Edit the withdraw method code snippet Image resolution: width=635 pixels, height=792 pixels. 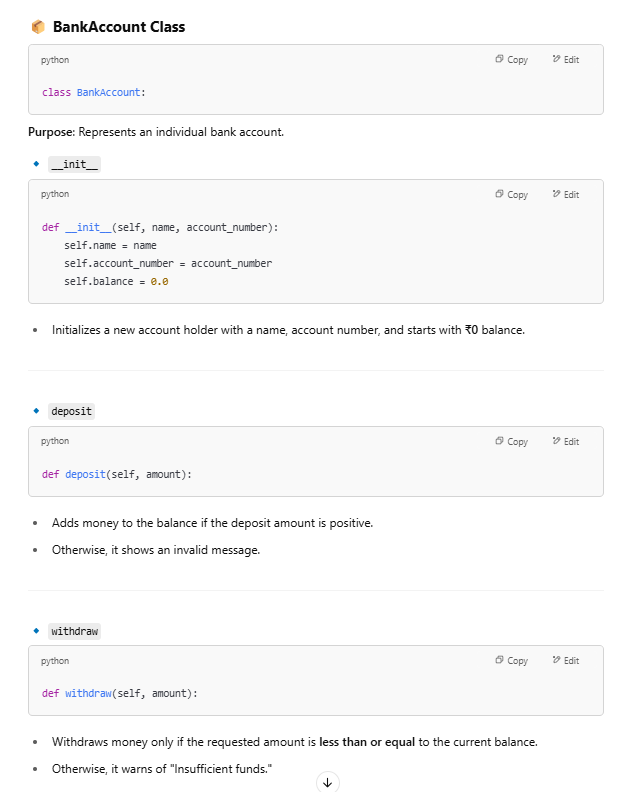pyautogui.click(x=565, y=661)
